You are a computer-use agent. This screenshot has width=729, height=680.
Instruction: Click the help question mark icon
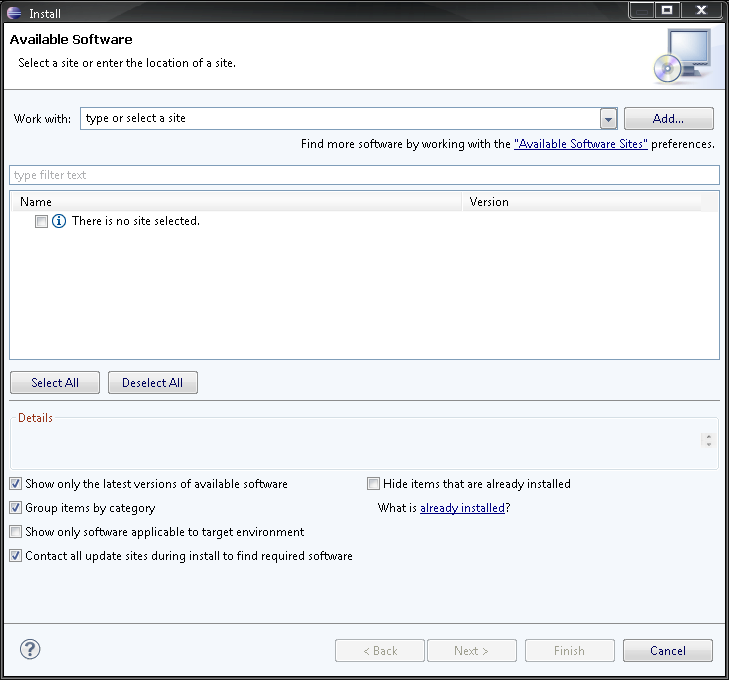[x=30, y=649]
